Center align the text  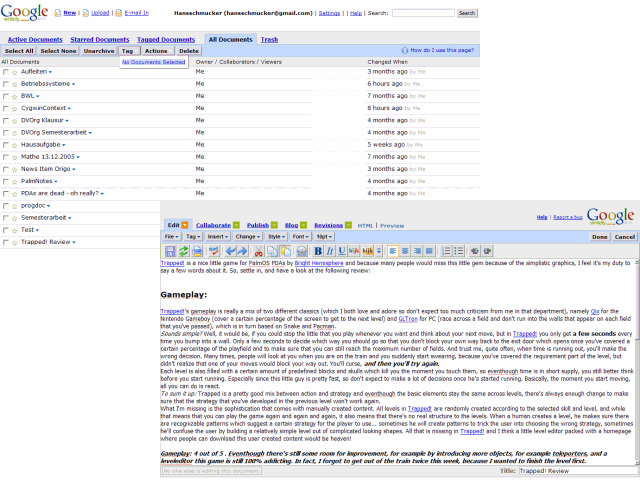(x=405, y=251)
